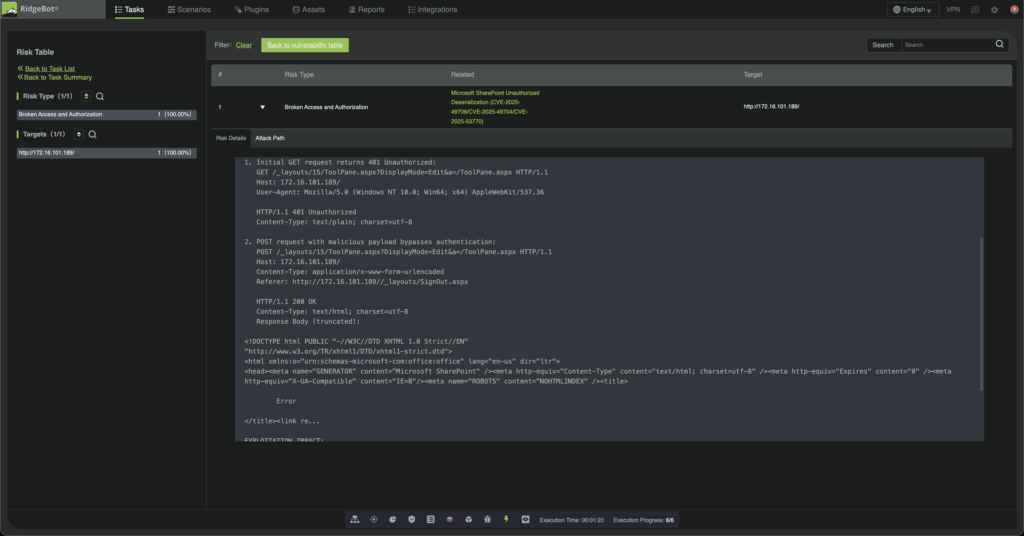The image size is (1024, 536).
Task: Click the shield checkmark icon
Action: 411,520
